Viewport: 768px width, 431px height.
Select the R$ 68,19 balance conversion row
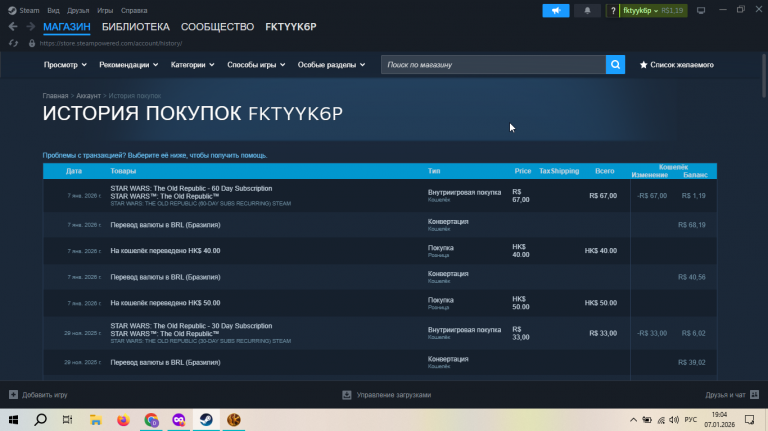click(x=380, y=225)
